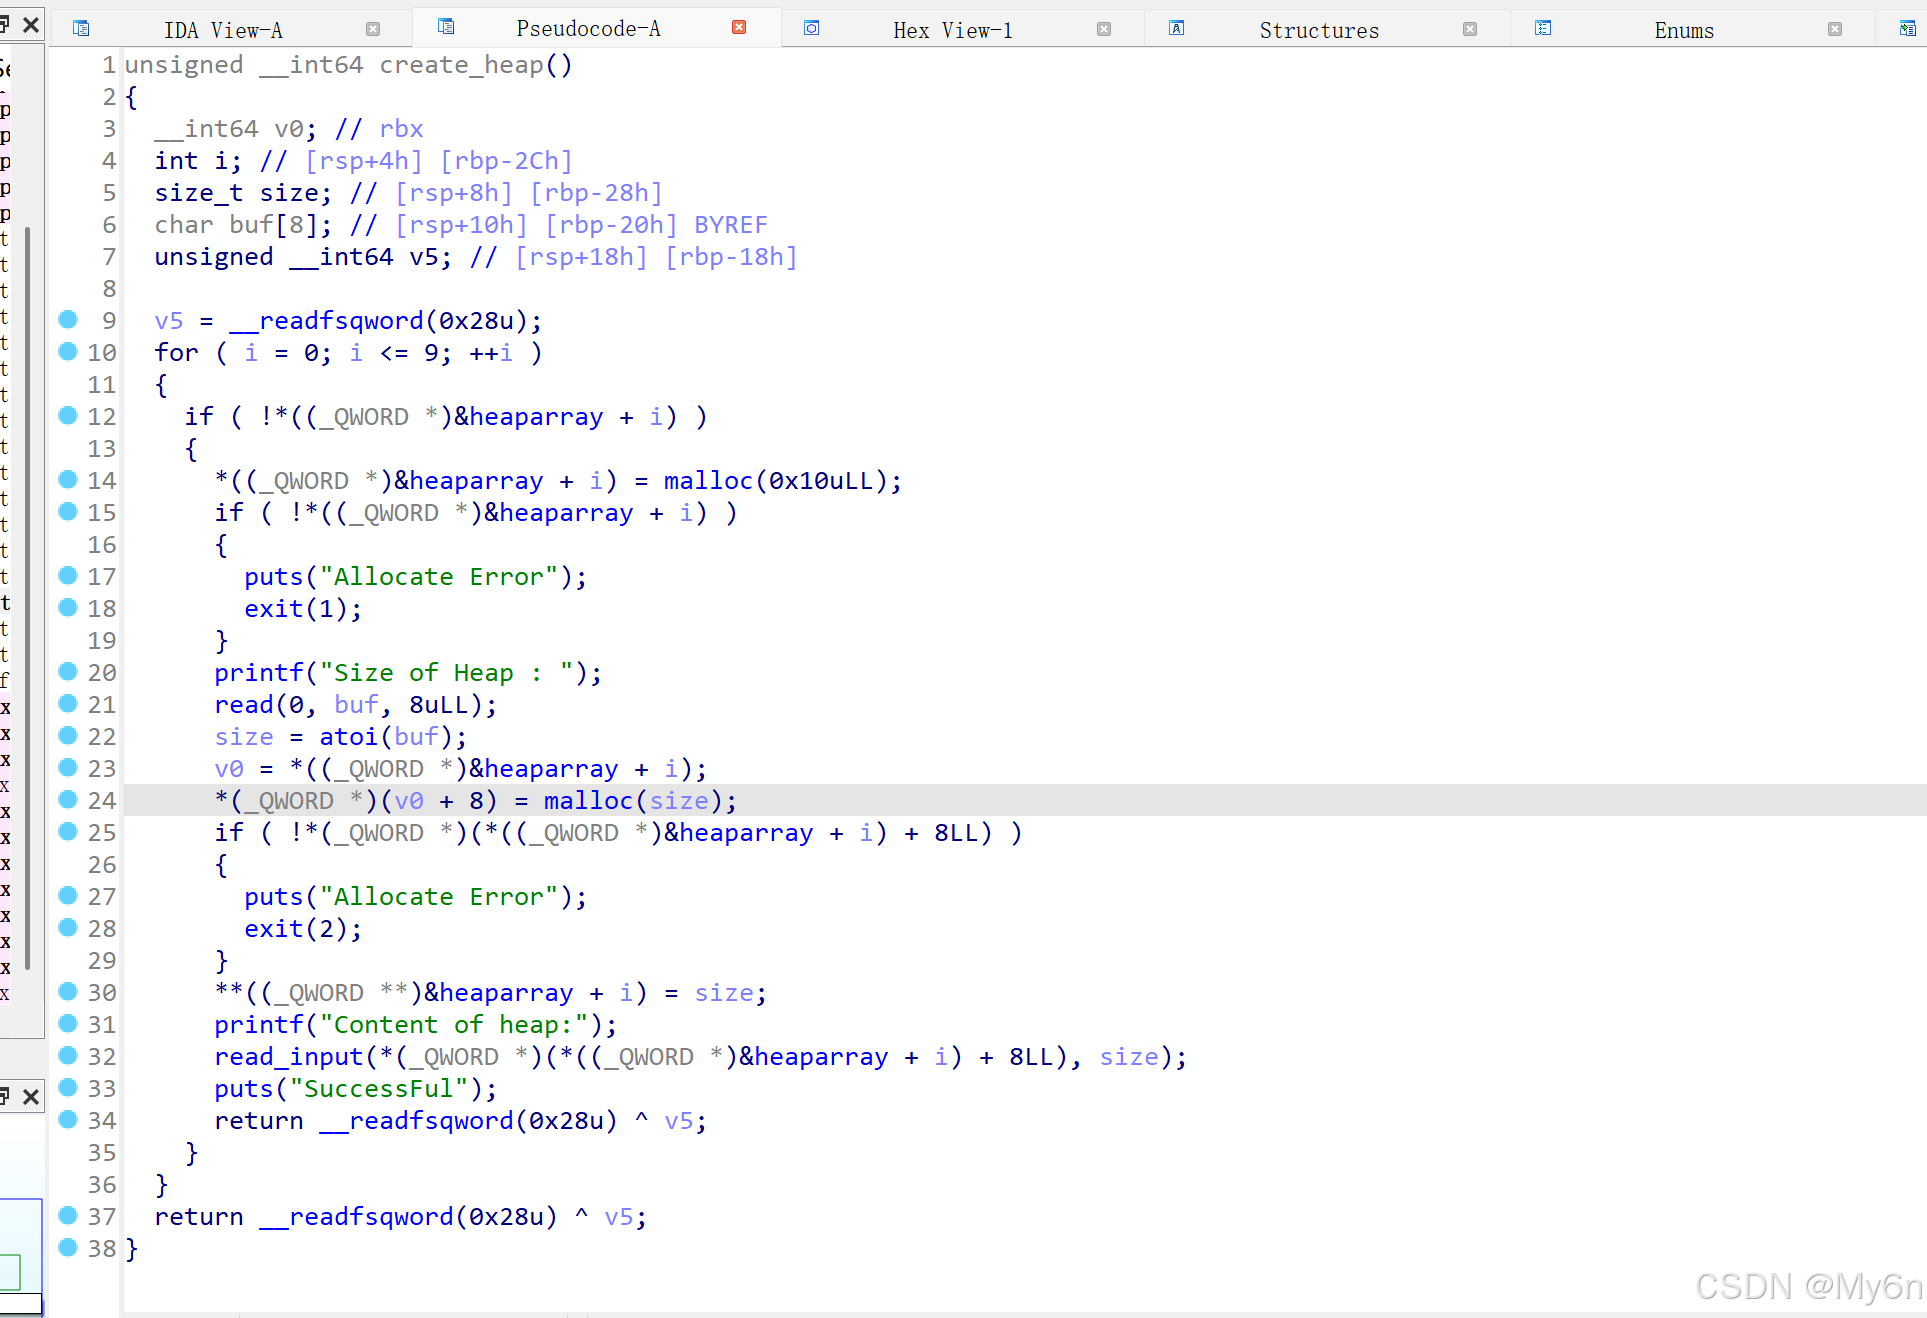Close the Enums tab
Viewport: 1927px width, 1318px height.
coord(1835,30)
